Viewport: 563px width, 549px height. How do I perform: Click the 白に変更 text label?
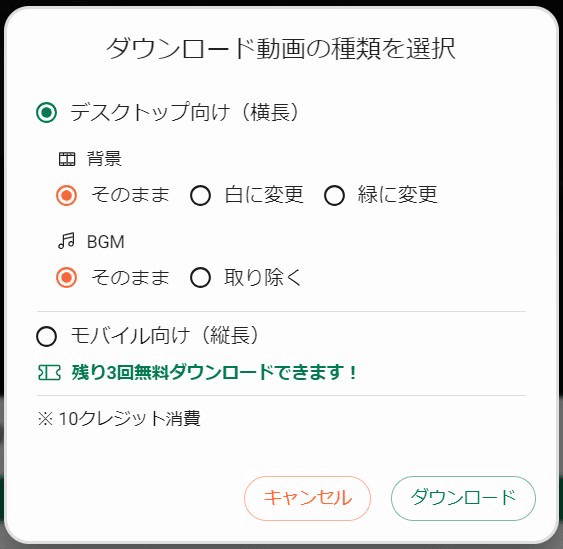[264, 195]
